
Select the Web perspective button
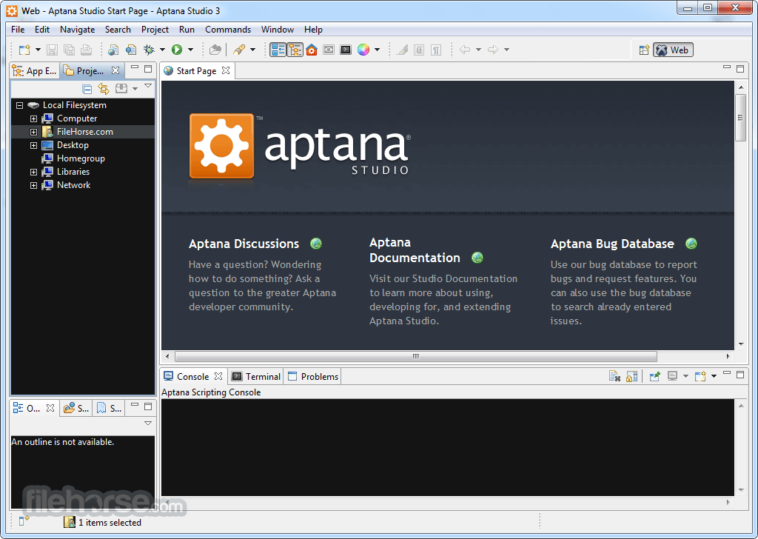pyautogui.click(x=673, y=50)
